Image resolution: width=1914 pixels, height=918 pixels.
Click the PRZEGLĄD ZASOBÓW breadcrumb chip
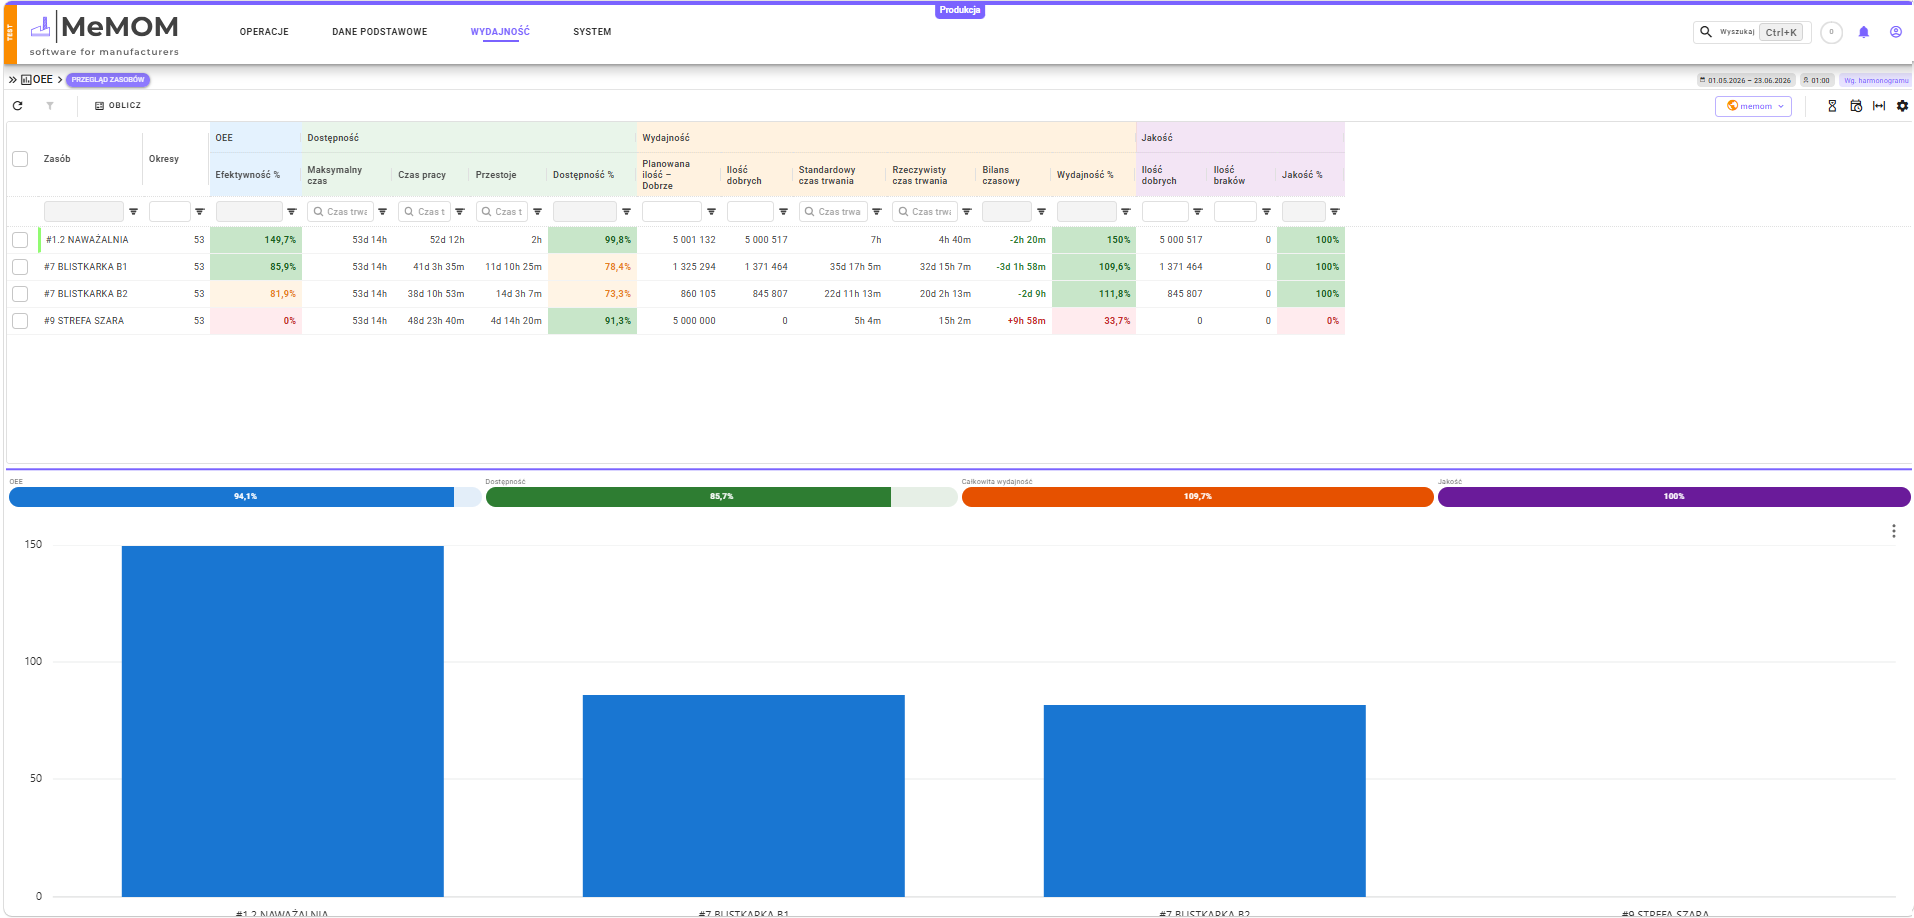click(108, 80)
